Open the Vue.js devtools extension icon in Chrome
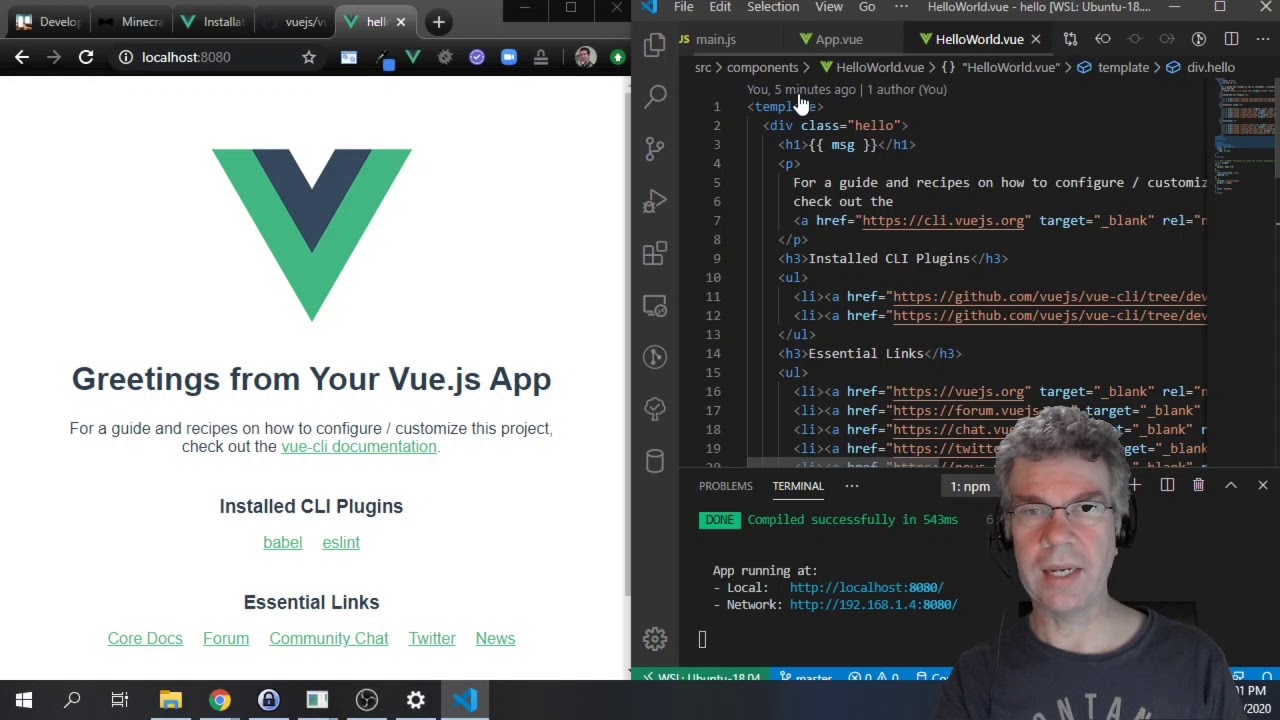 (x=413, y=57)
